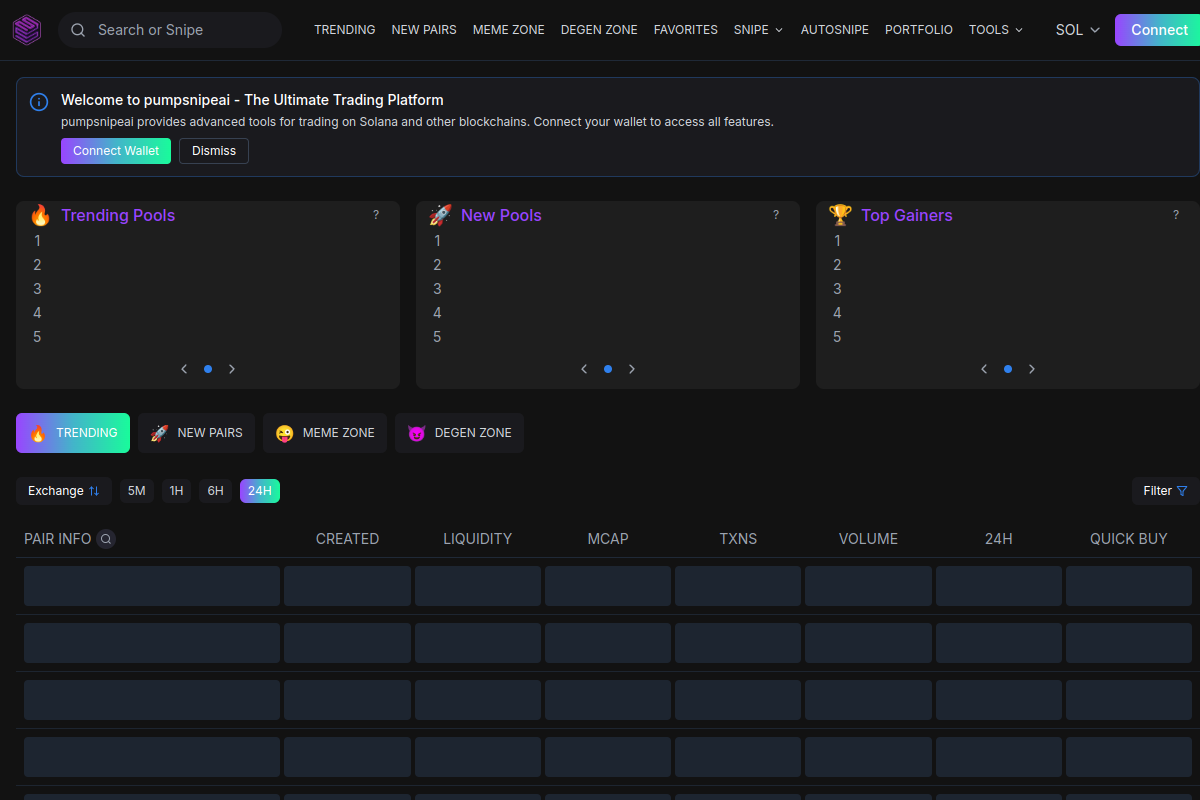The height and width of the screenshot is (800, 1200).
Task: Open the SOL chain selector dropdown
Action: 1077,30
